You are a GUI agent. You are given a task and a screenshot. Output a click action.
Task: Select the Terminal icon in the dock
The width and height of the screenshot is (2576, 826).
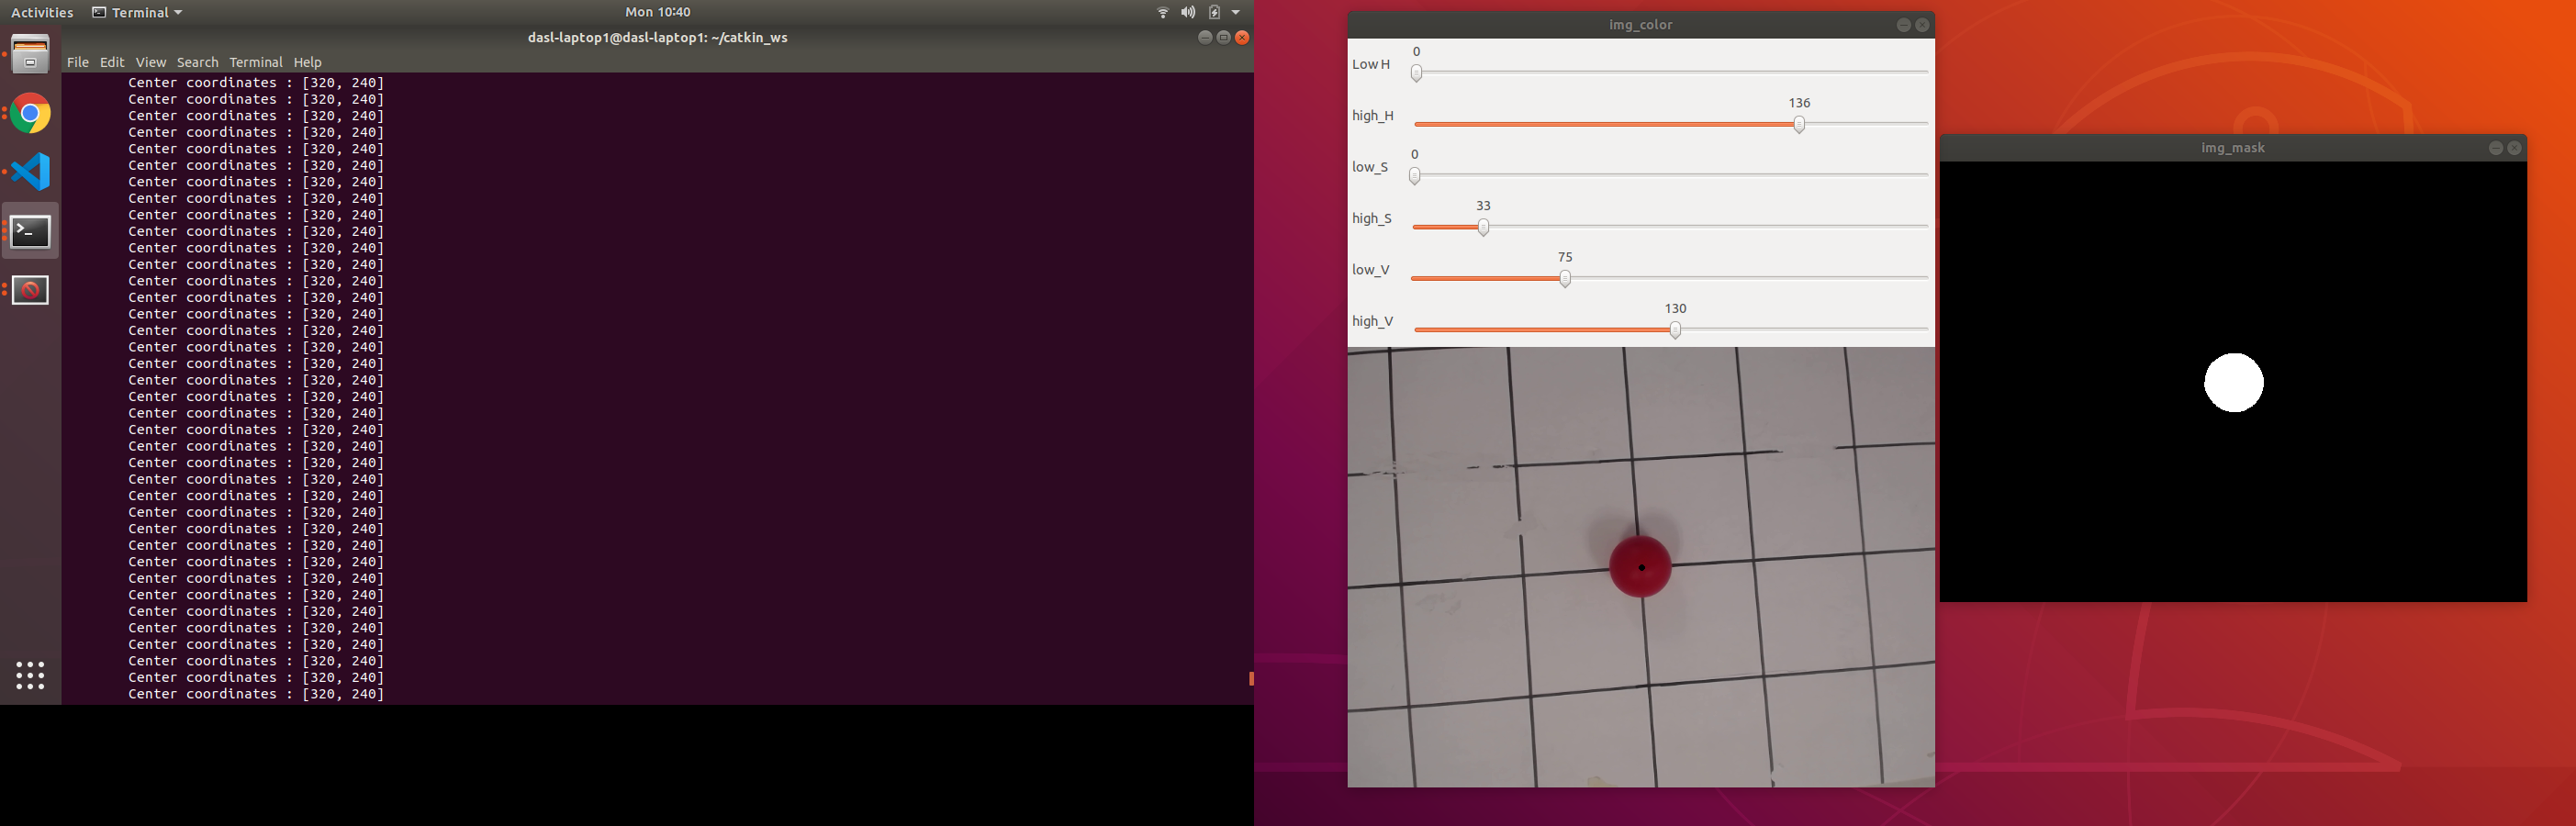[x=30, y=231]
